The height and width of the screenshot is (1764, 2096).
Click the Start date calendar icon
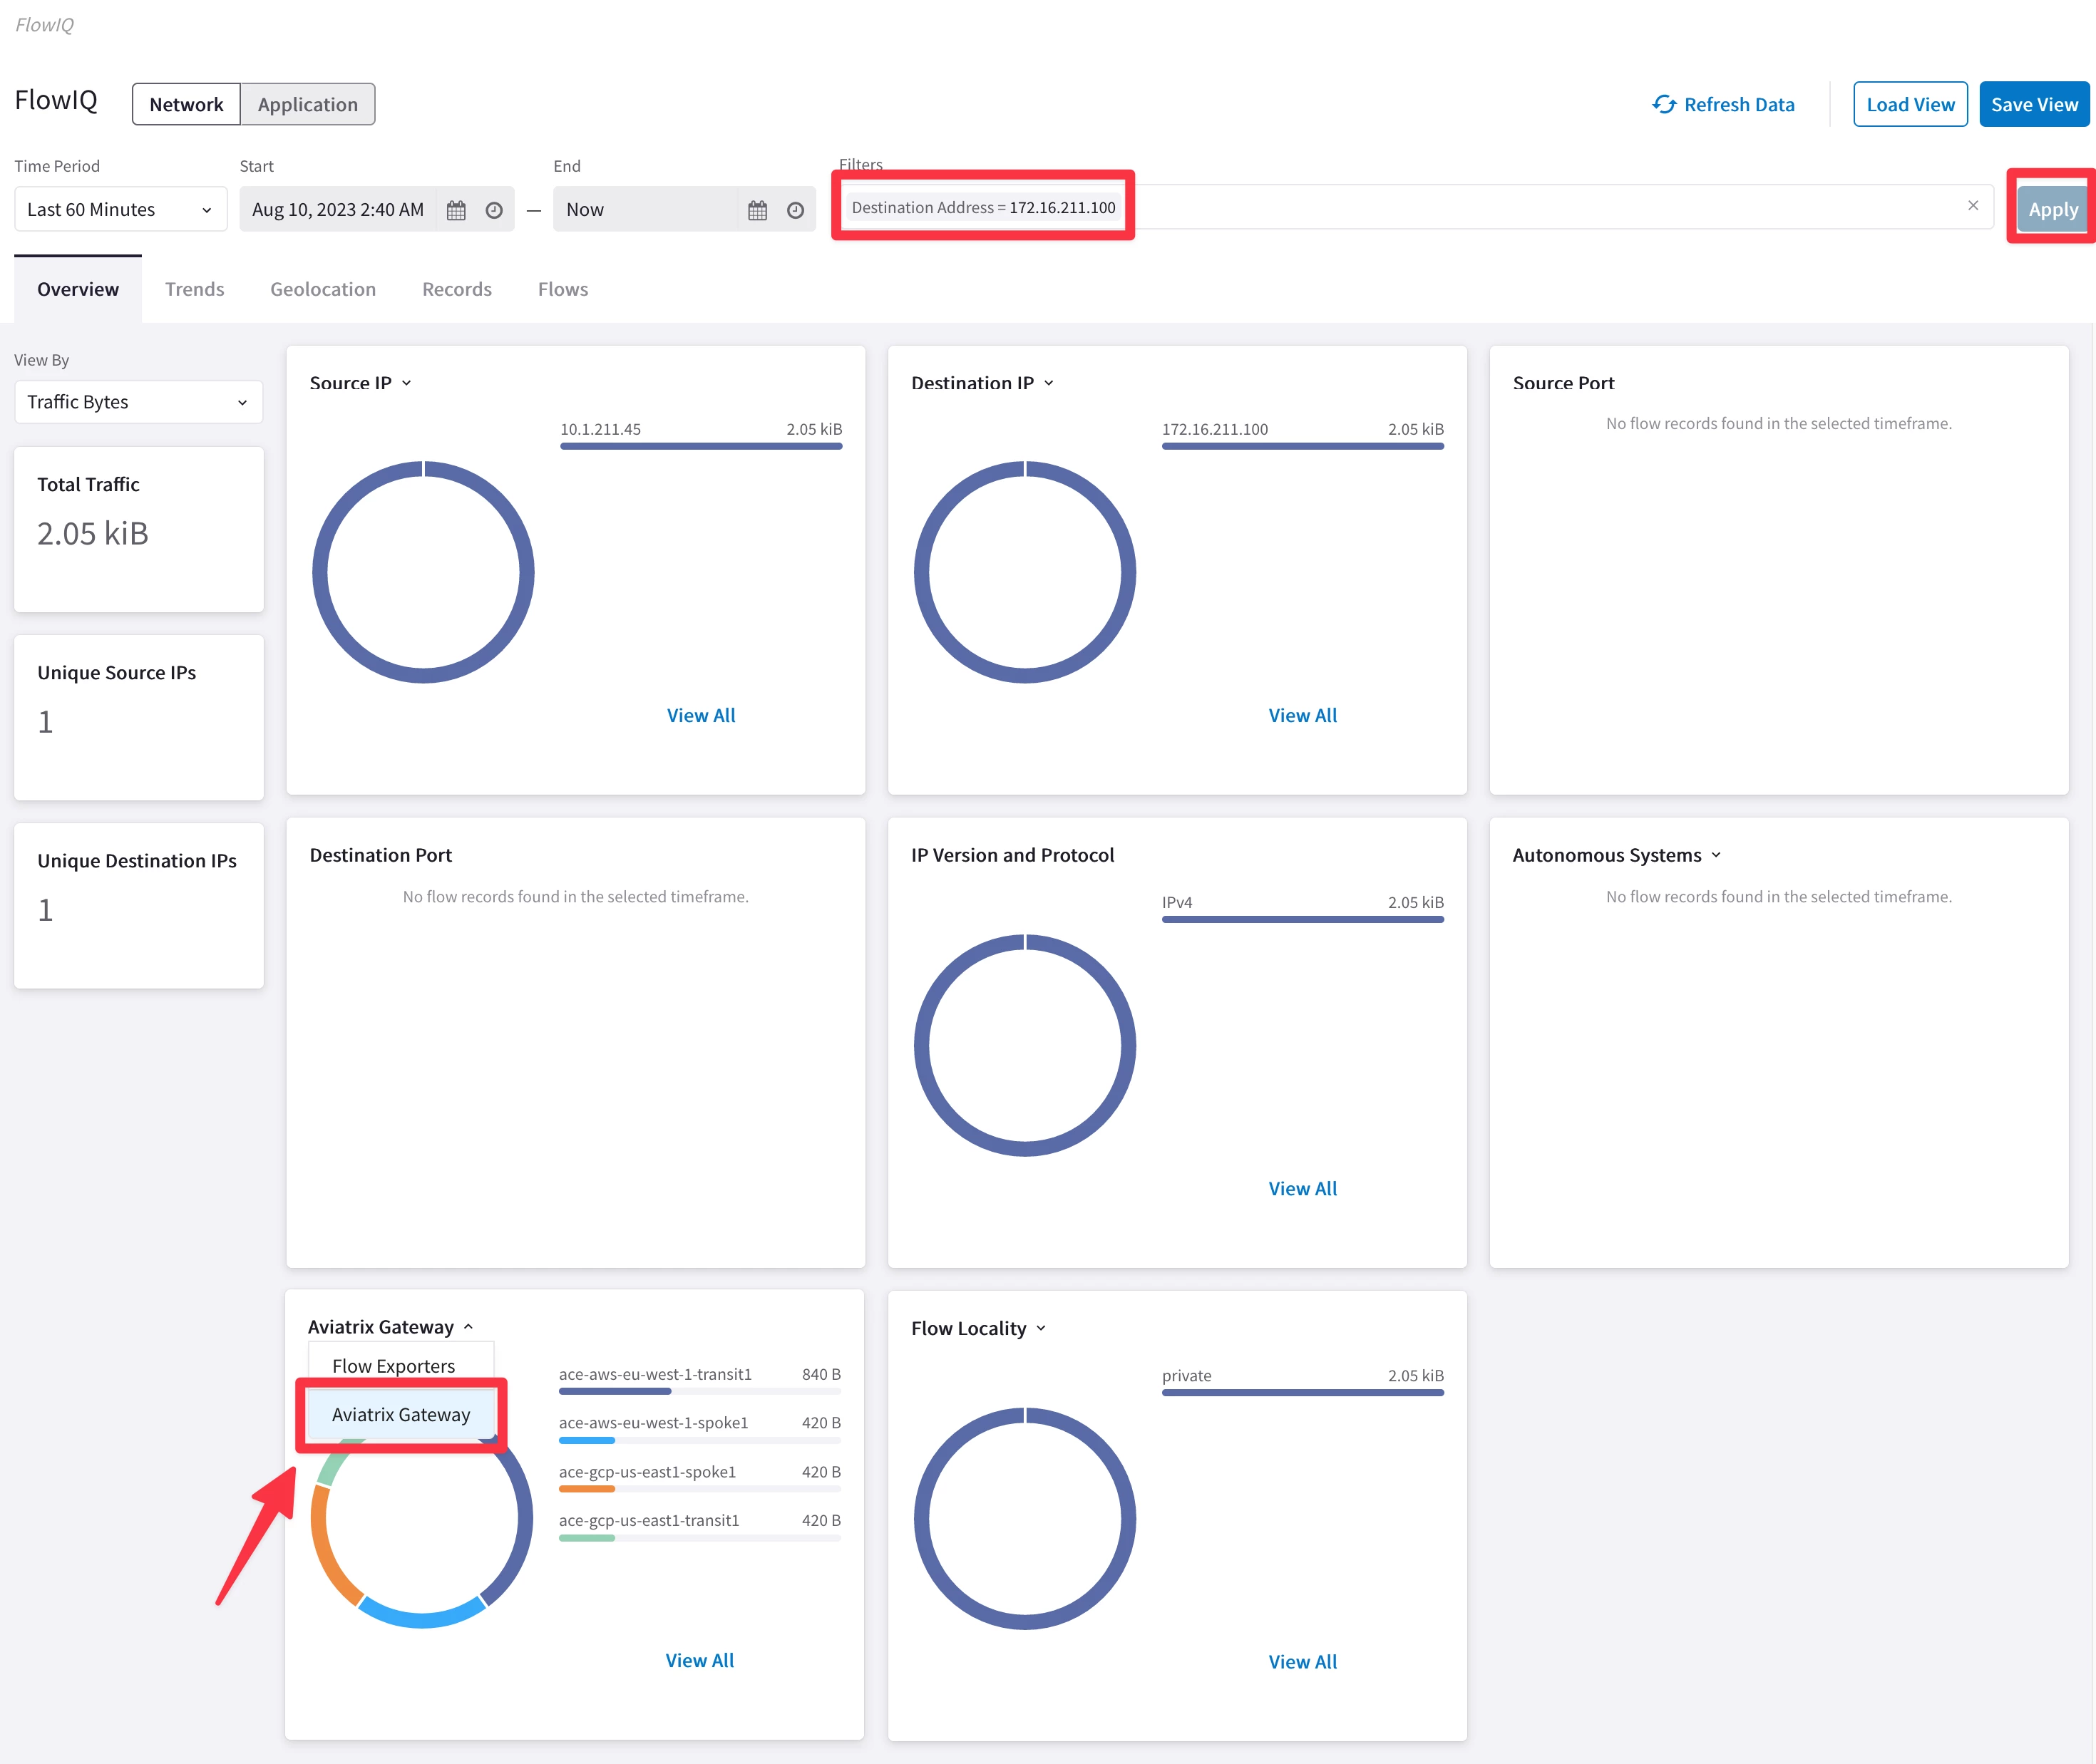click(456, 210)
